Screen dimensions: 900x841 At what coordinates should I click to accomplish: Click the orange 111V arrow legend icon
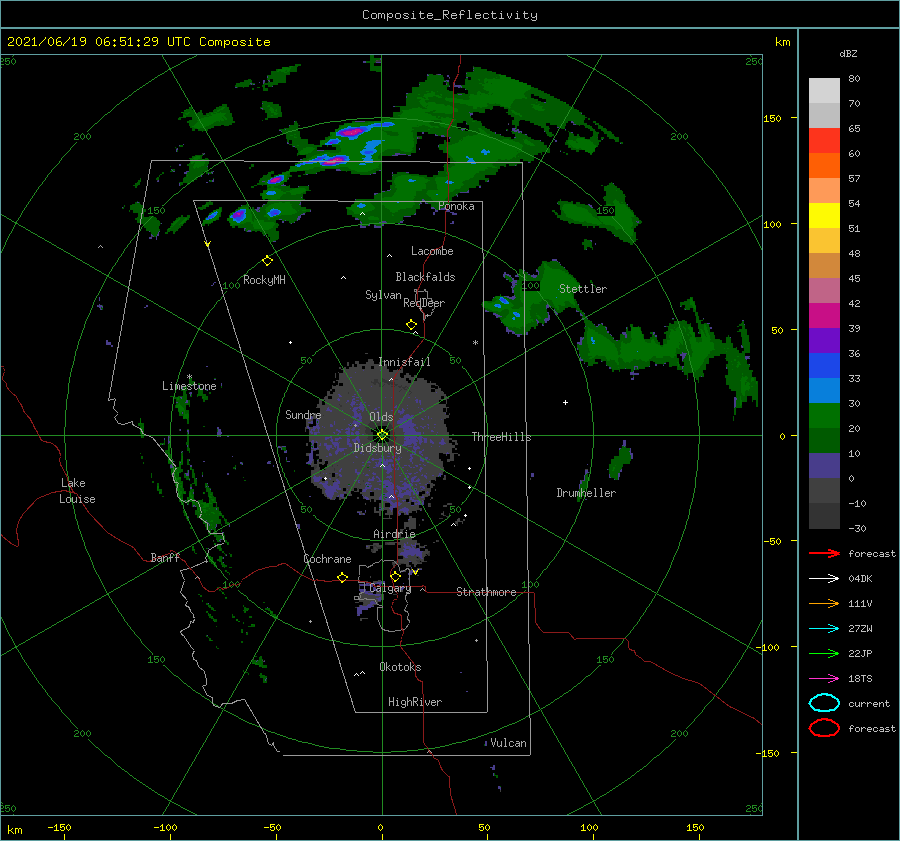(824, 603)
